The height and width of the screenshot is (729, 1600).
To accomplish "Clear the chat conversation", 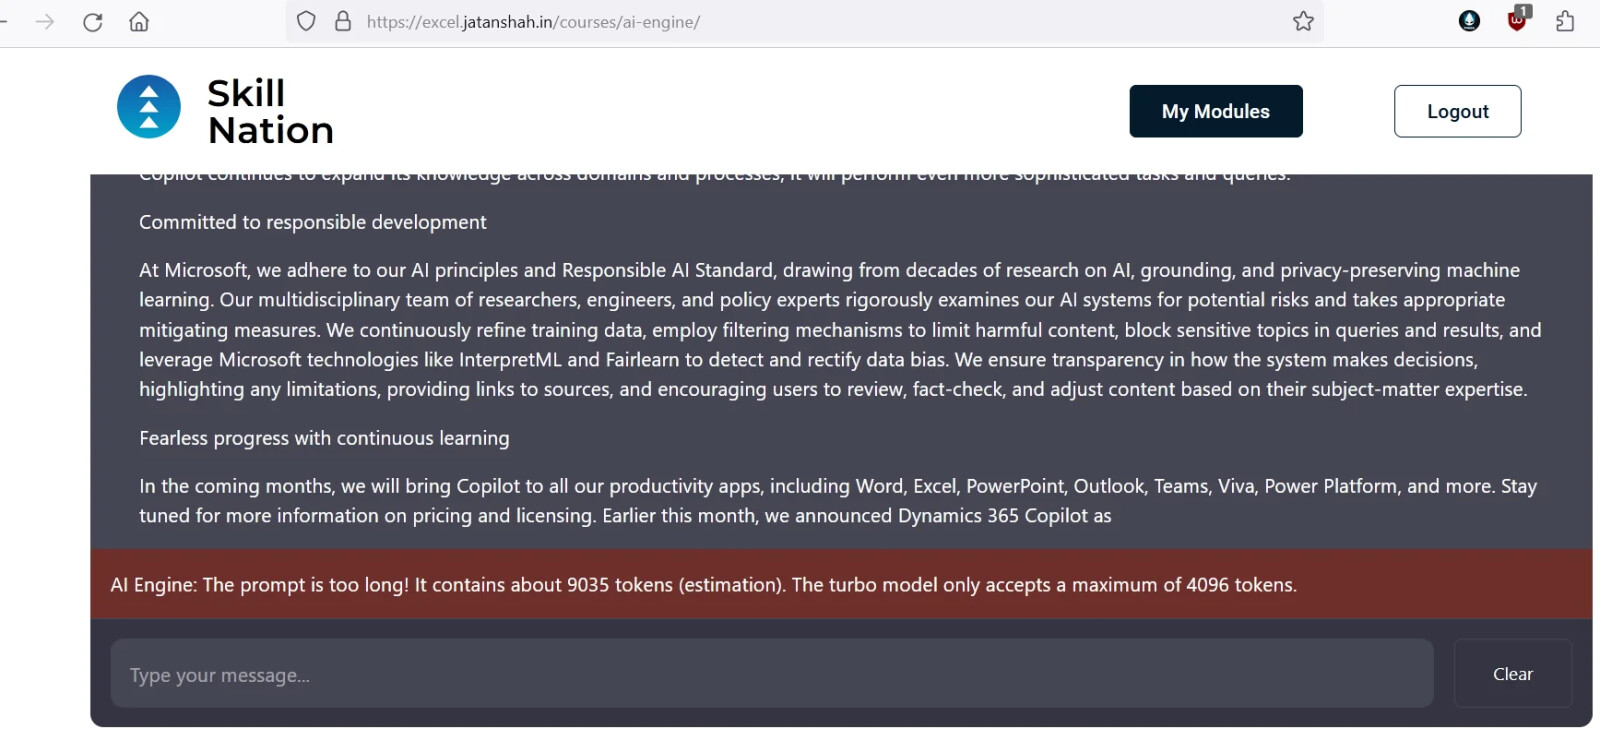I will (1512, 674).
